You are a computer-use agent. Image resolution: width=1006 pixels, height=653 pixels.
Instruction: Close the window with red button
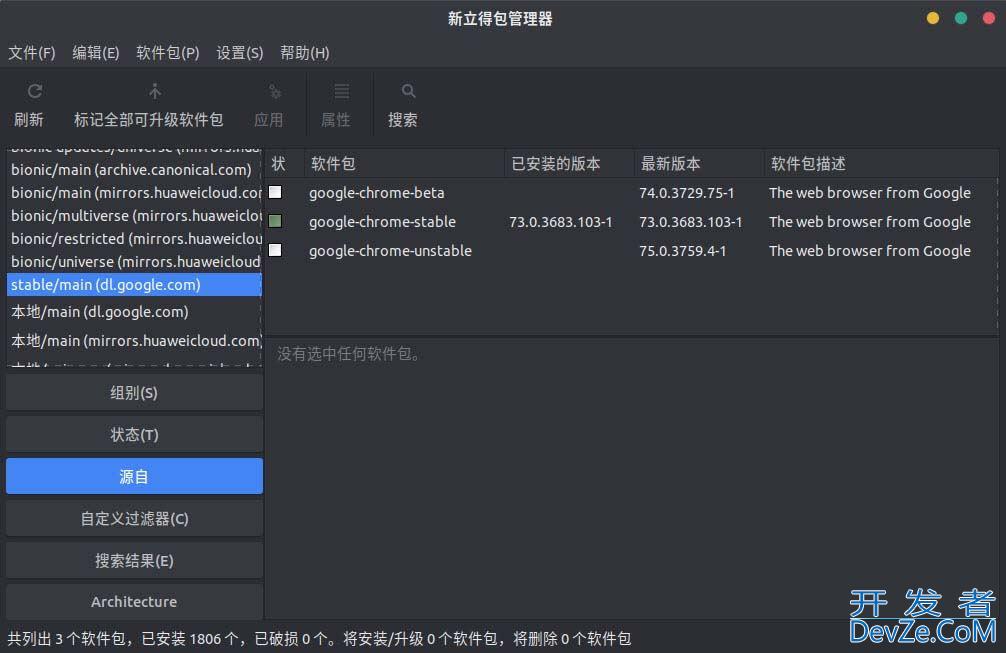coord(989,18)
